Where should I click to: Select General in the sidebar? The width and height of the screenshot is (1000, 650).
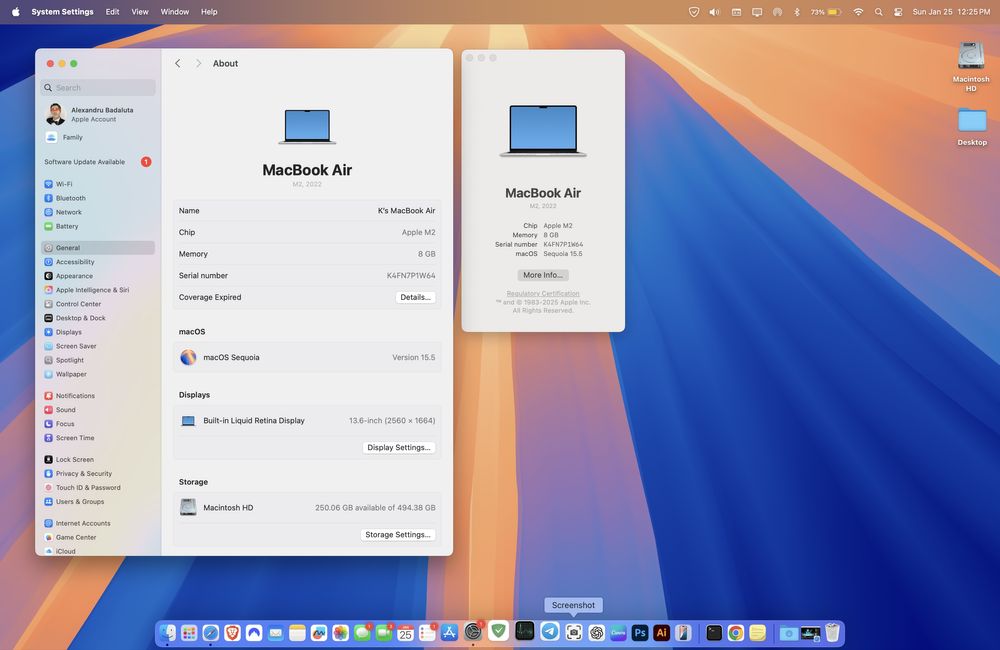pyautogui.click(x=98, y=247)
